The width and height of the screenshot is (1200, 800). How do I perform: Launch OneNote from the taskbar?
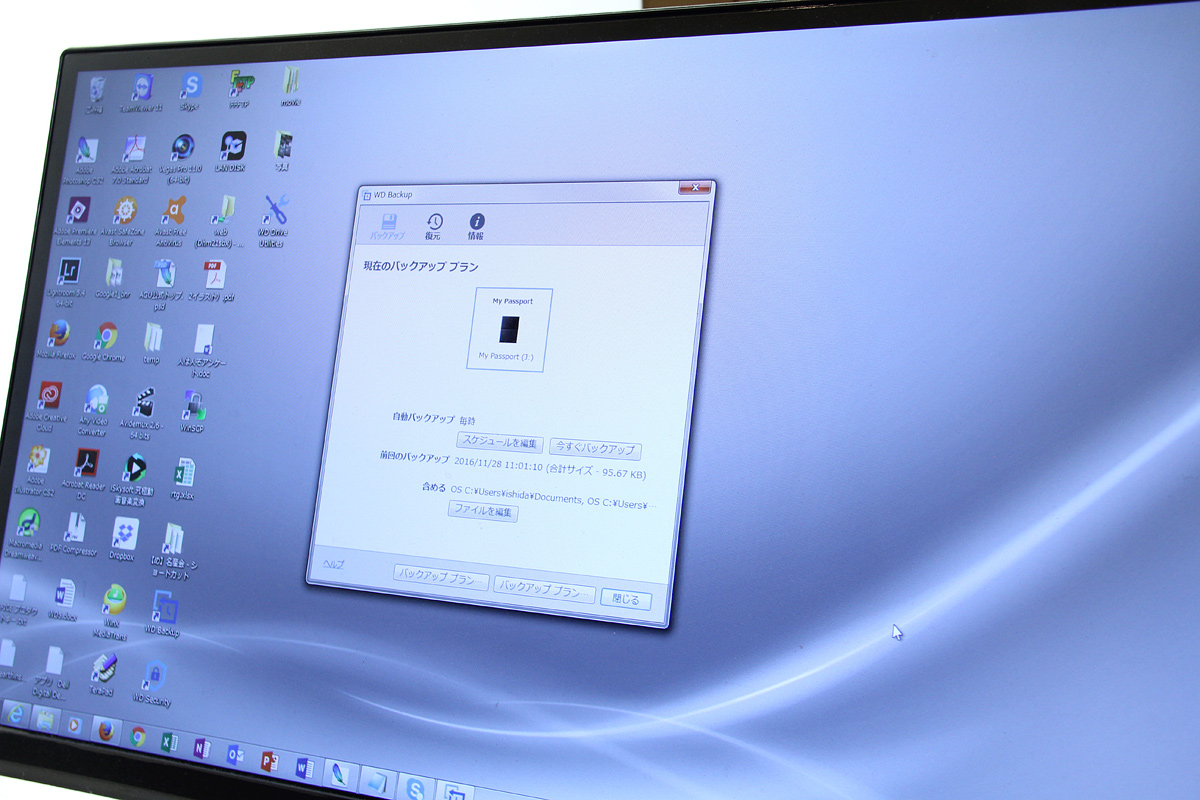click(202, 748)
